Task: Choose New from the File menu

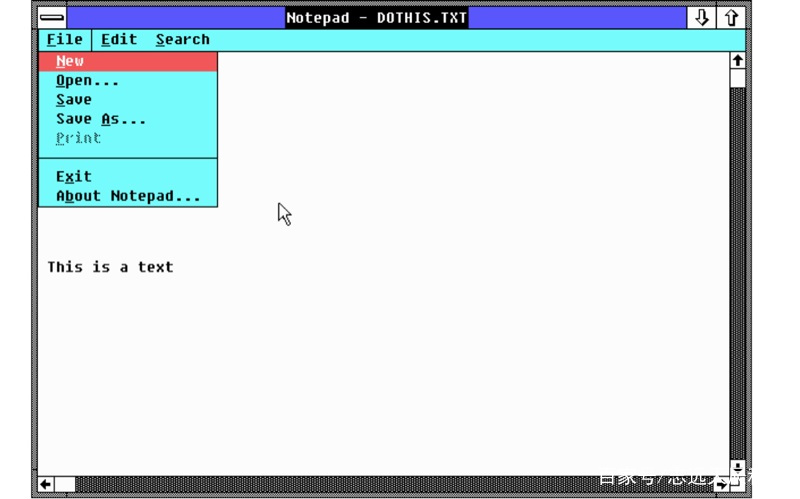Action: (x=128, y=61)
